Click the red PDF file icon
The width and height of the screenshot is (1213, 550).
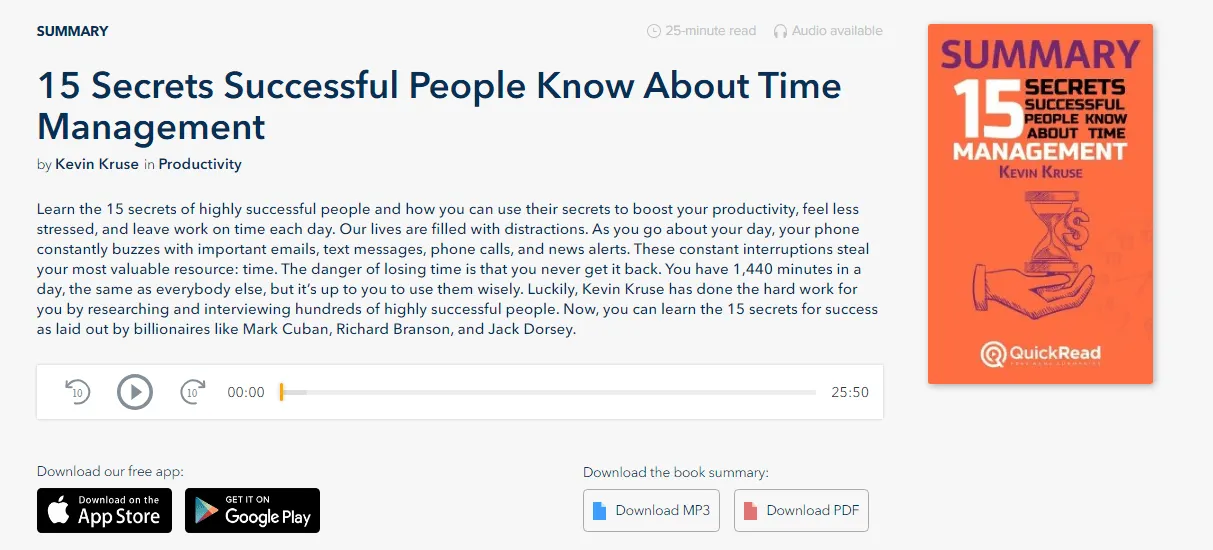click(751, 511)
